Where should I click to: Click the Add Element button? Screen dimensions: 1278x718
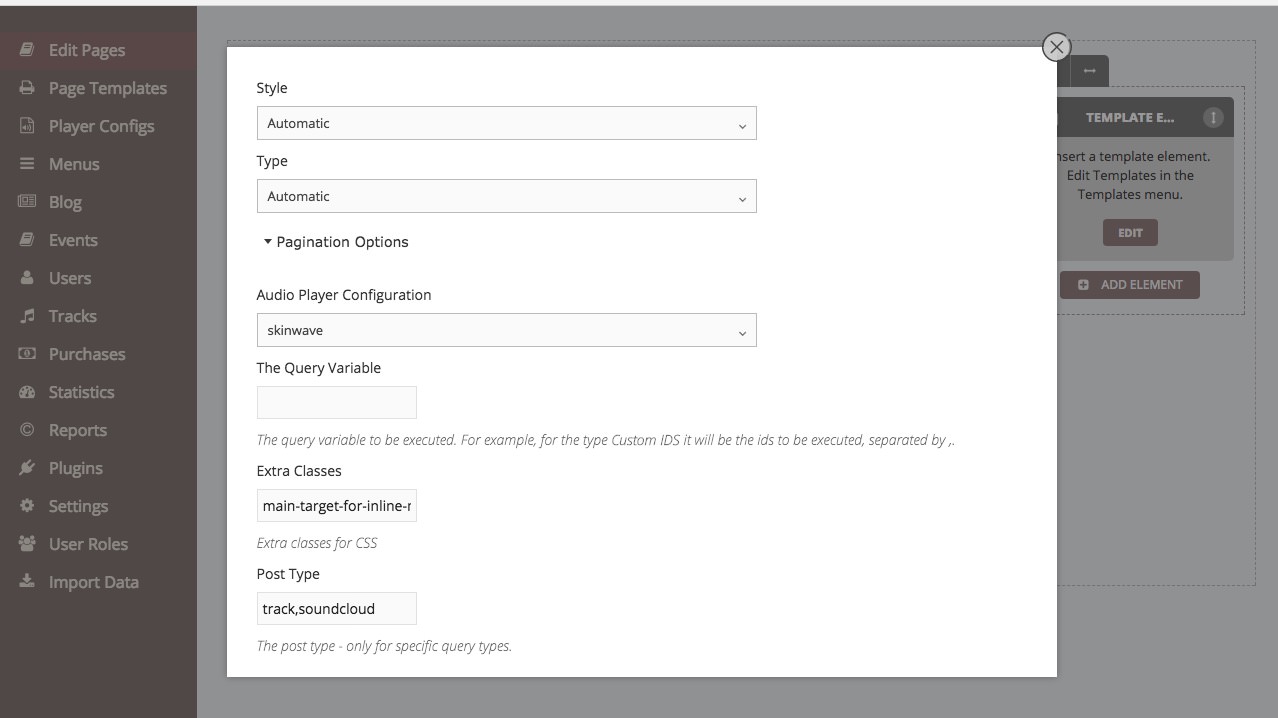click(x=1130, y=285)
